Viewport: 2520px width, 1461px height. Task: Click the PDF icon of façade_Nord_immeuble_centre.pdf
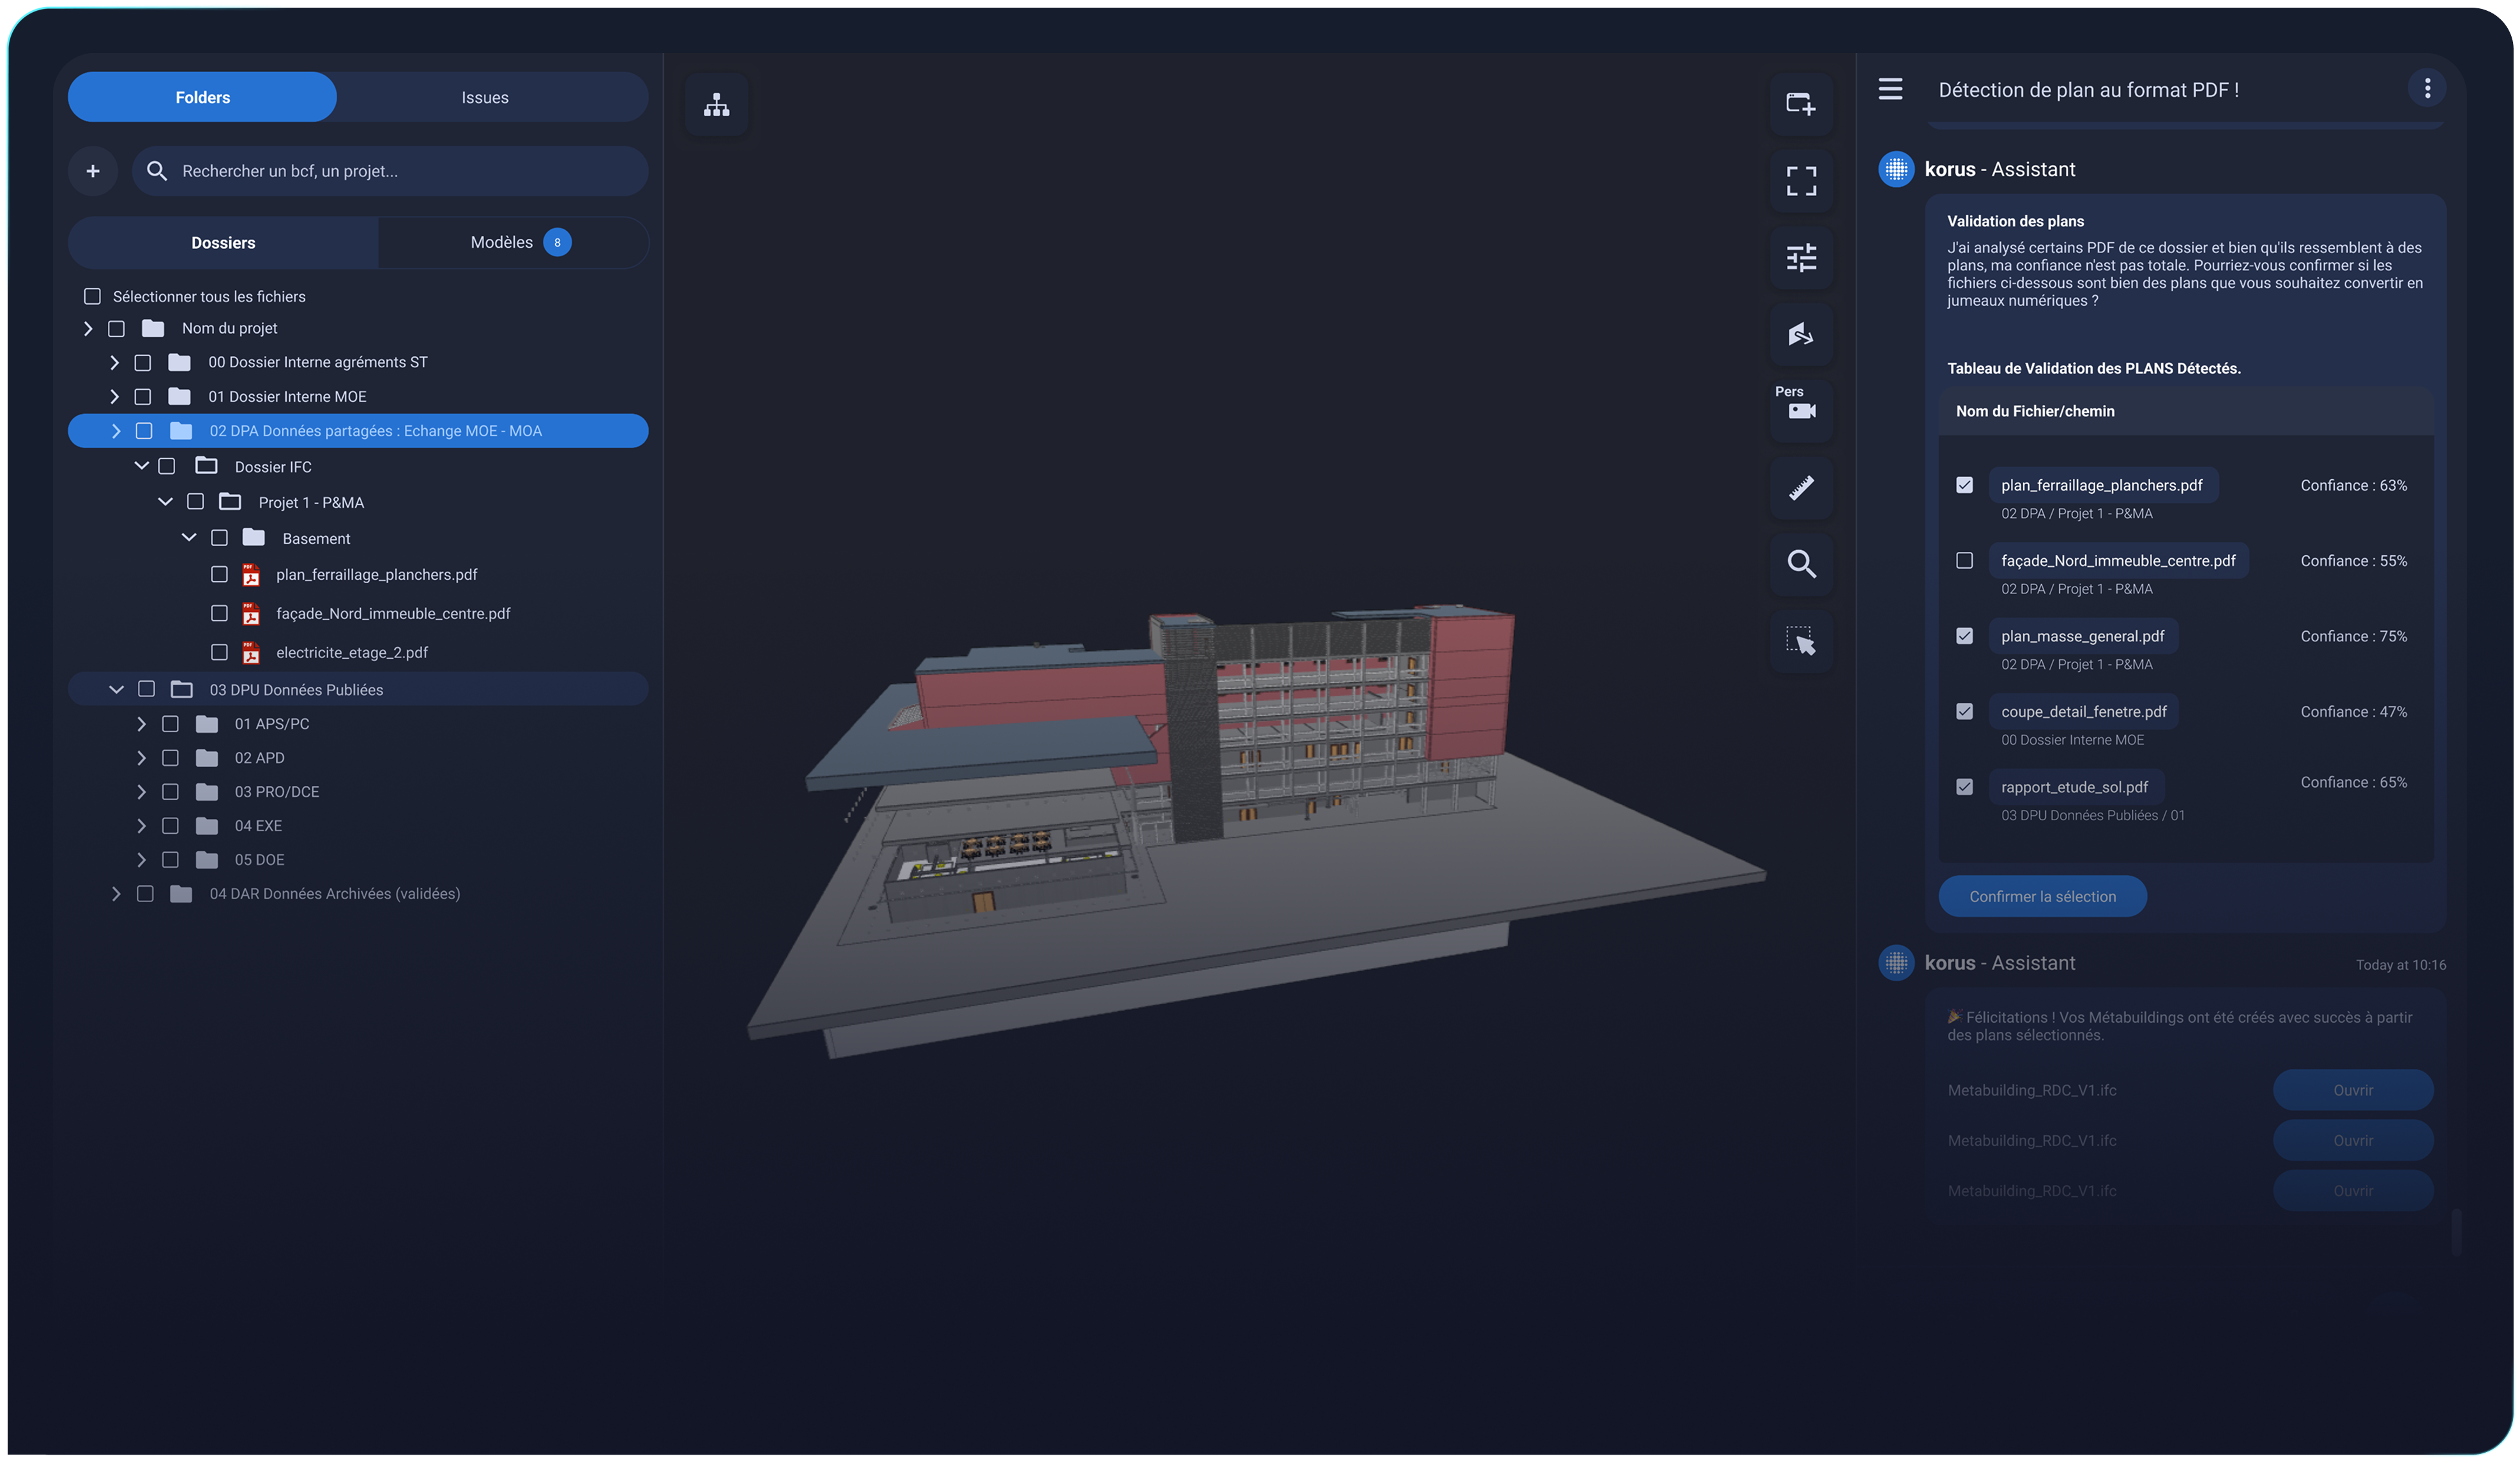pyautogui.click(x=251, y=614)
